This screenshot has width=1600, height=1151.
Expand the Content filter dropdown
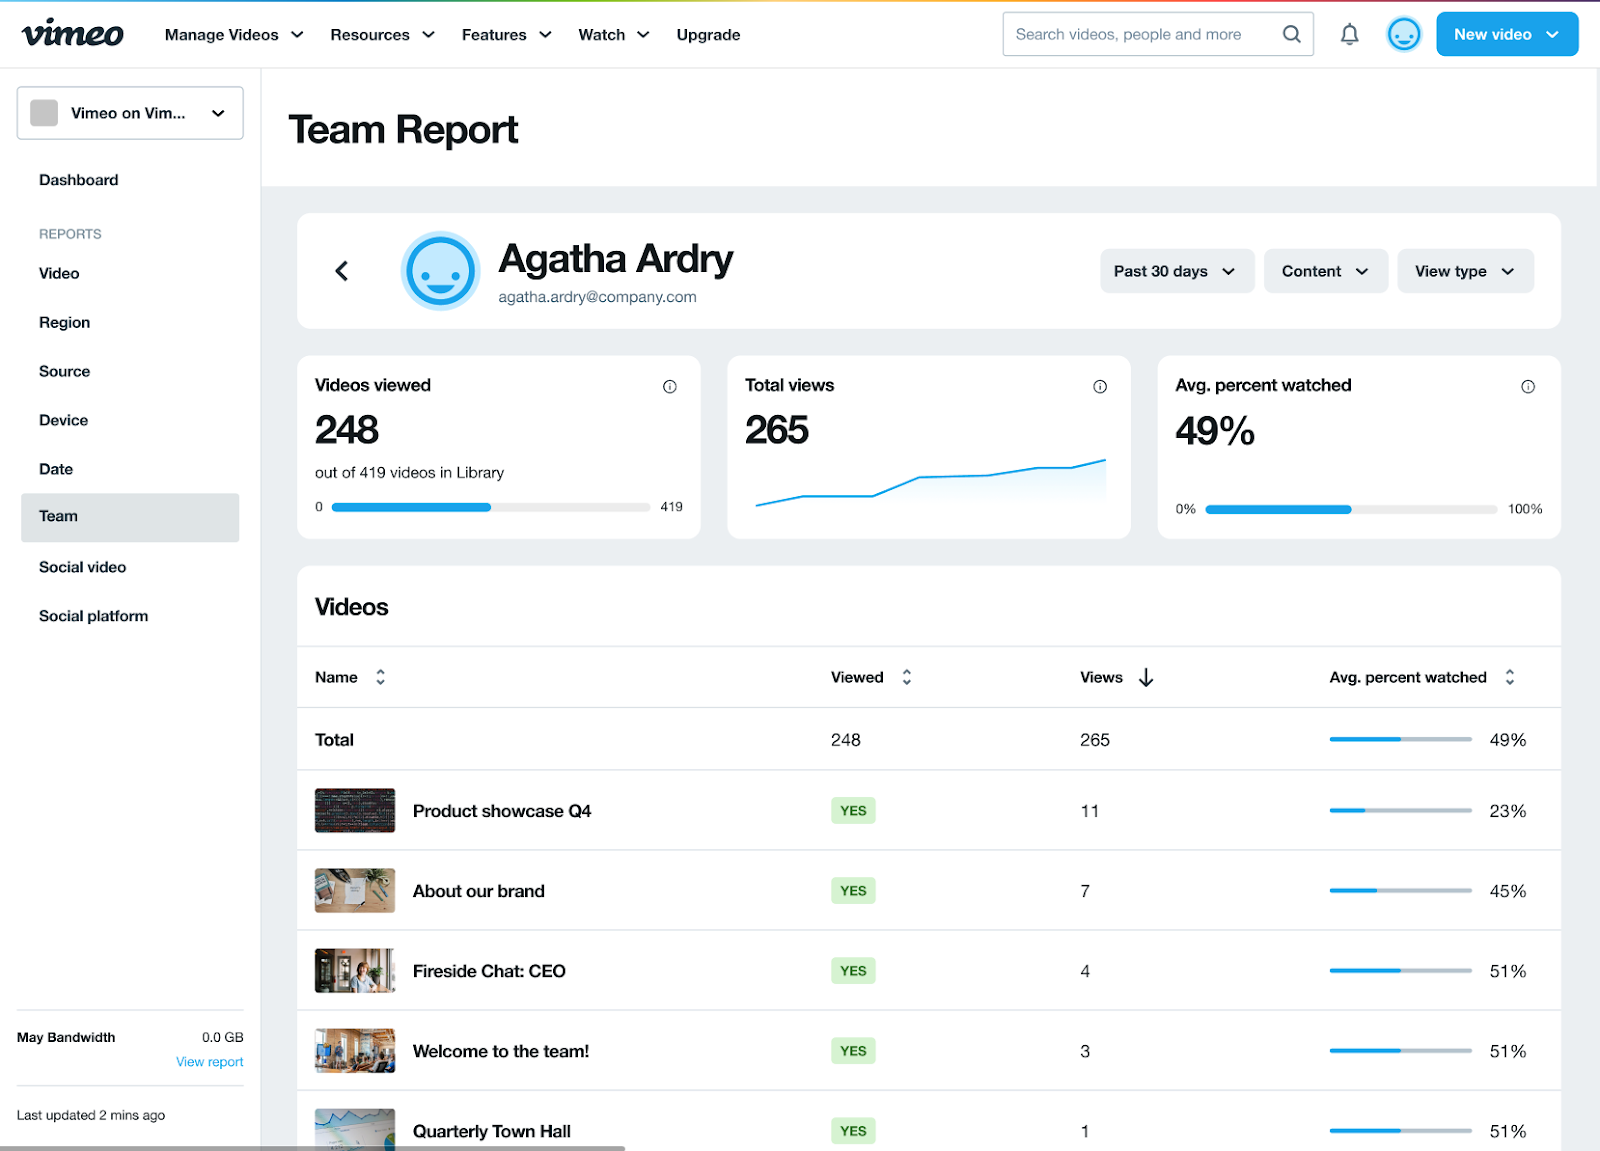[x=1325, y=271]
